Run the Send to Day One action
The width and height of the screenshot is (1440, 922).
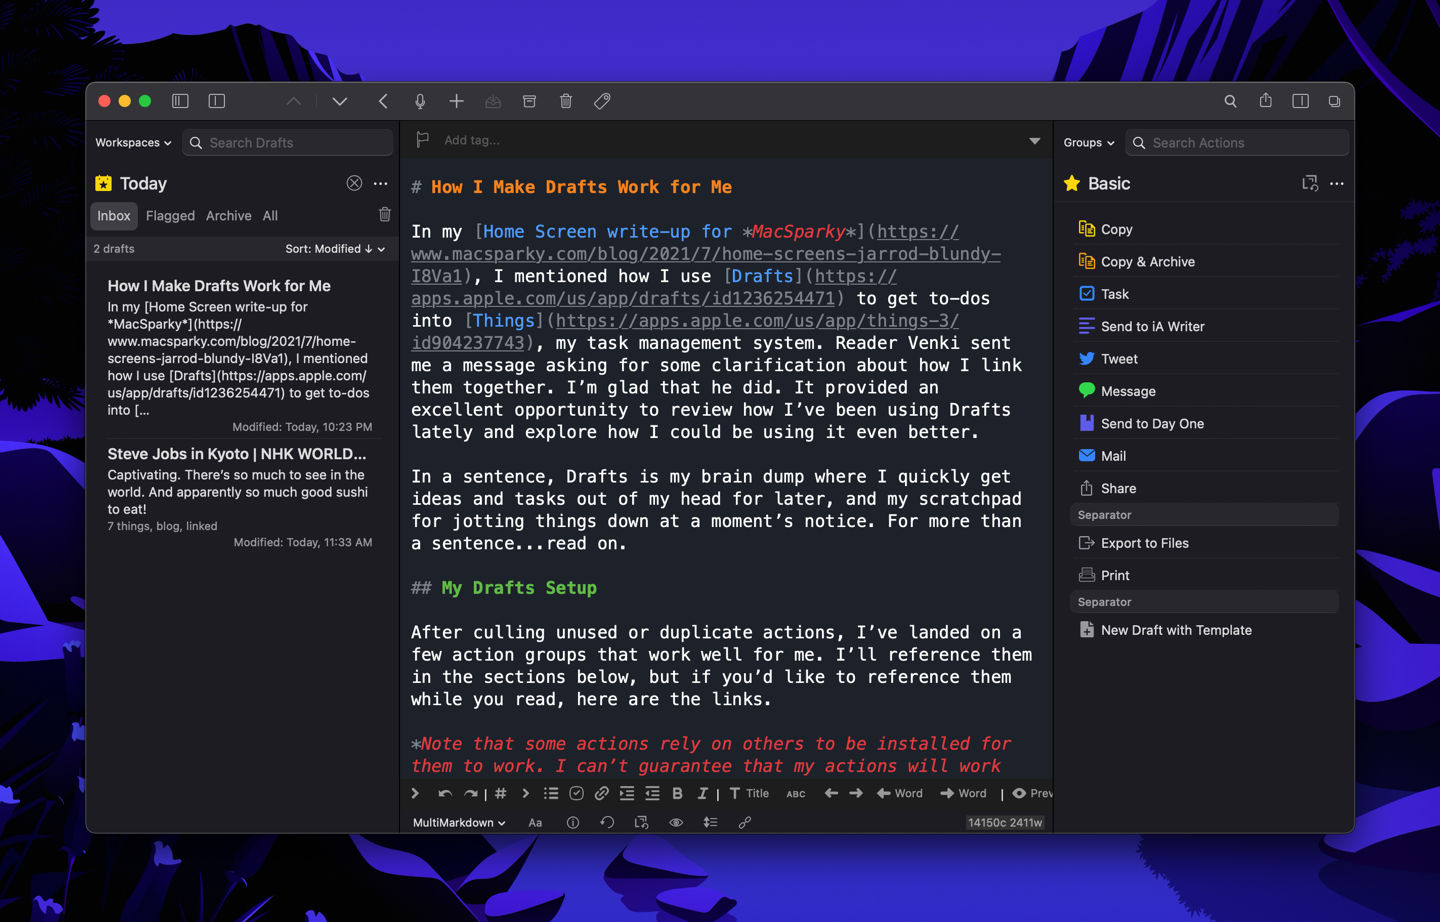point(1205,423)
